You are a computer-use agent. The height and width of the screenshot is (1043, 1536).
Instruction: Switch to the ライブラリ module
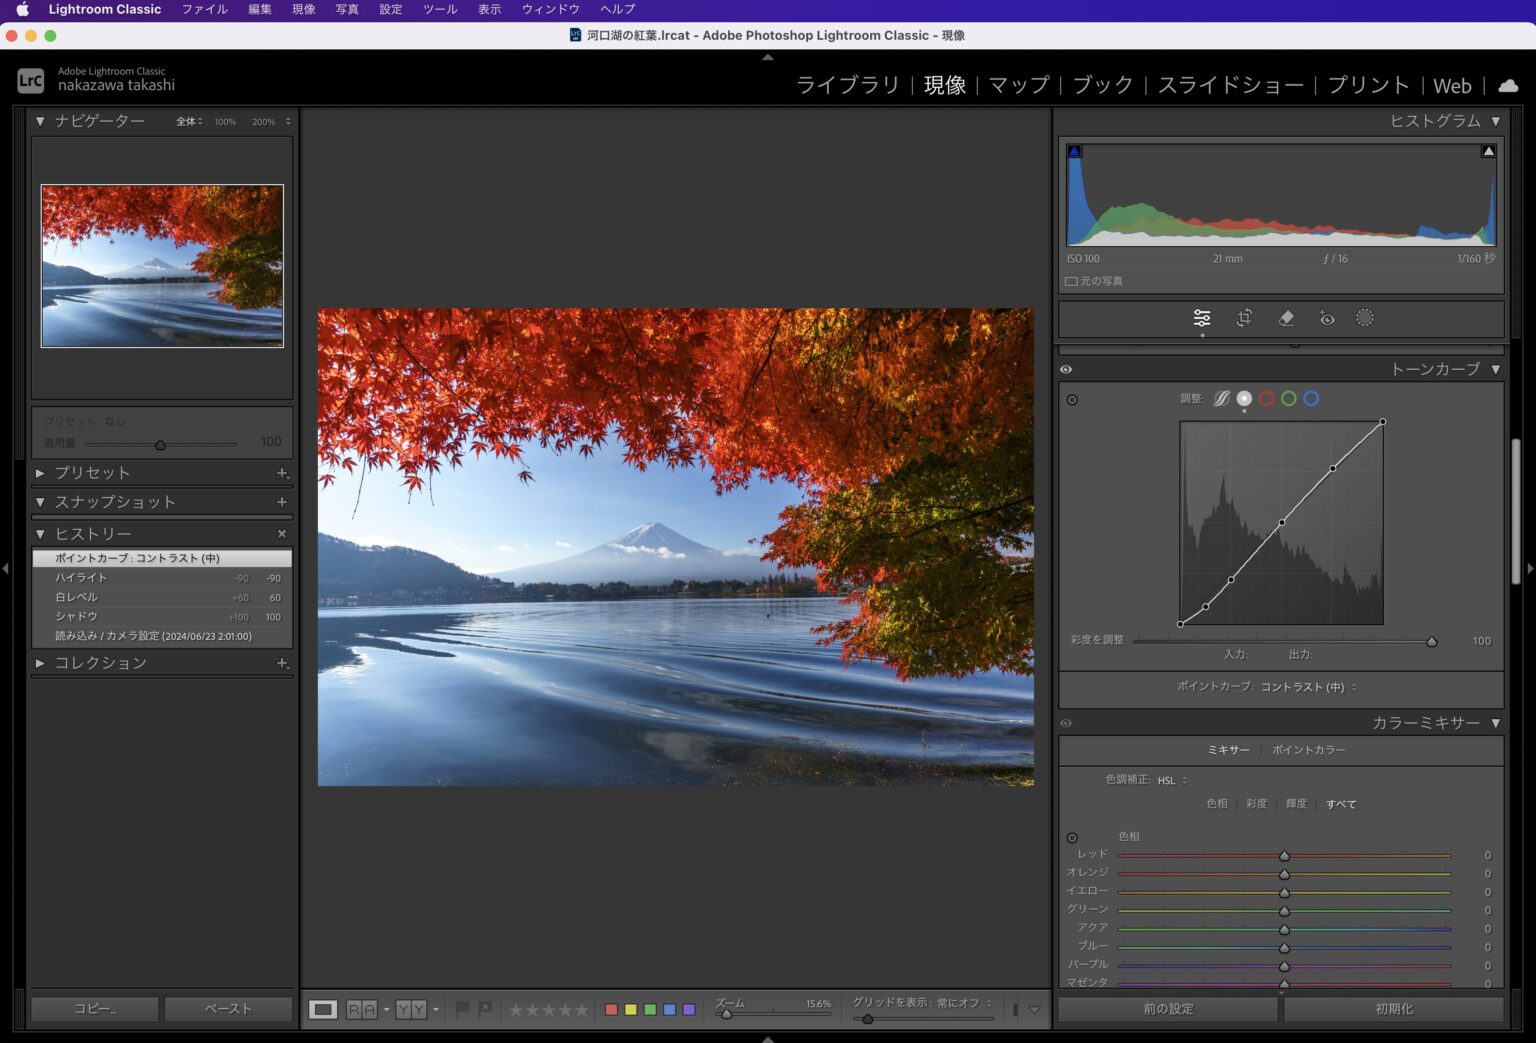click(x=847, y=85)
